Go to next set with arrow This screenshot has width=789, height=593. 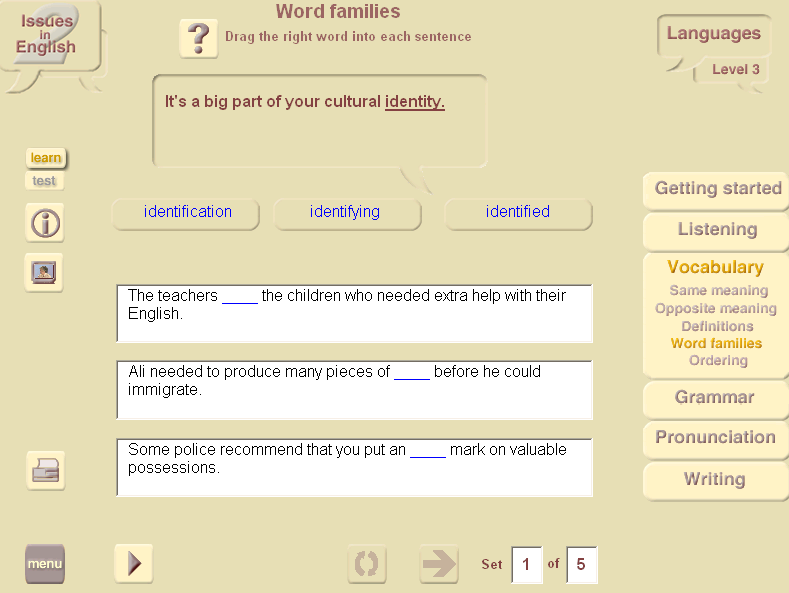coord(439,564)
